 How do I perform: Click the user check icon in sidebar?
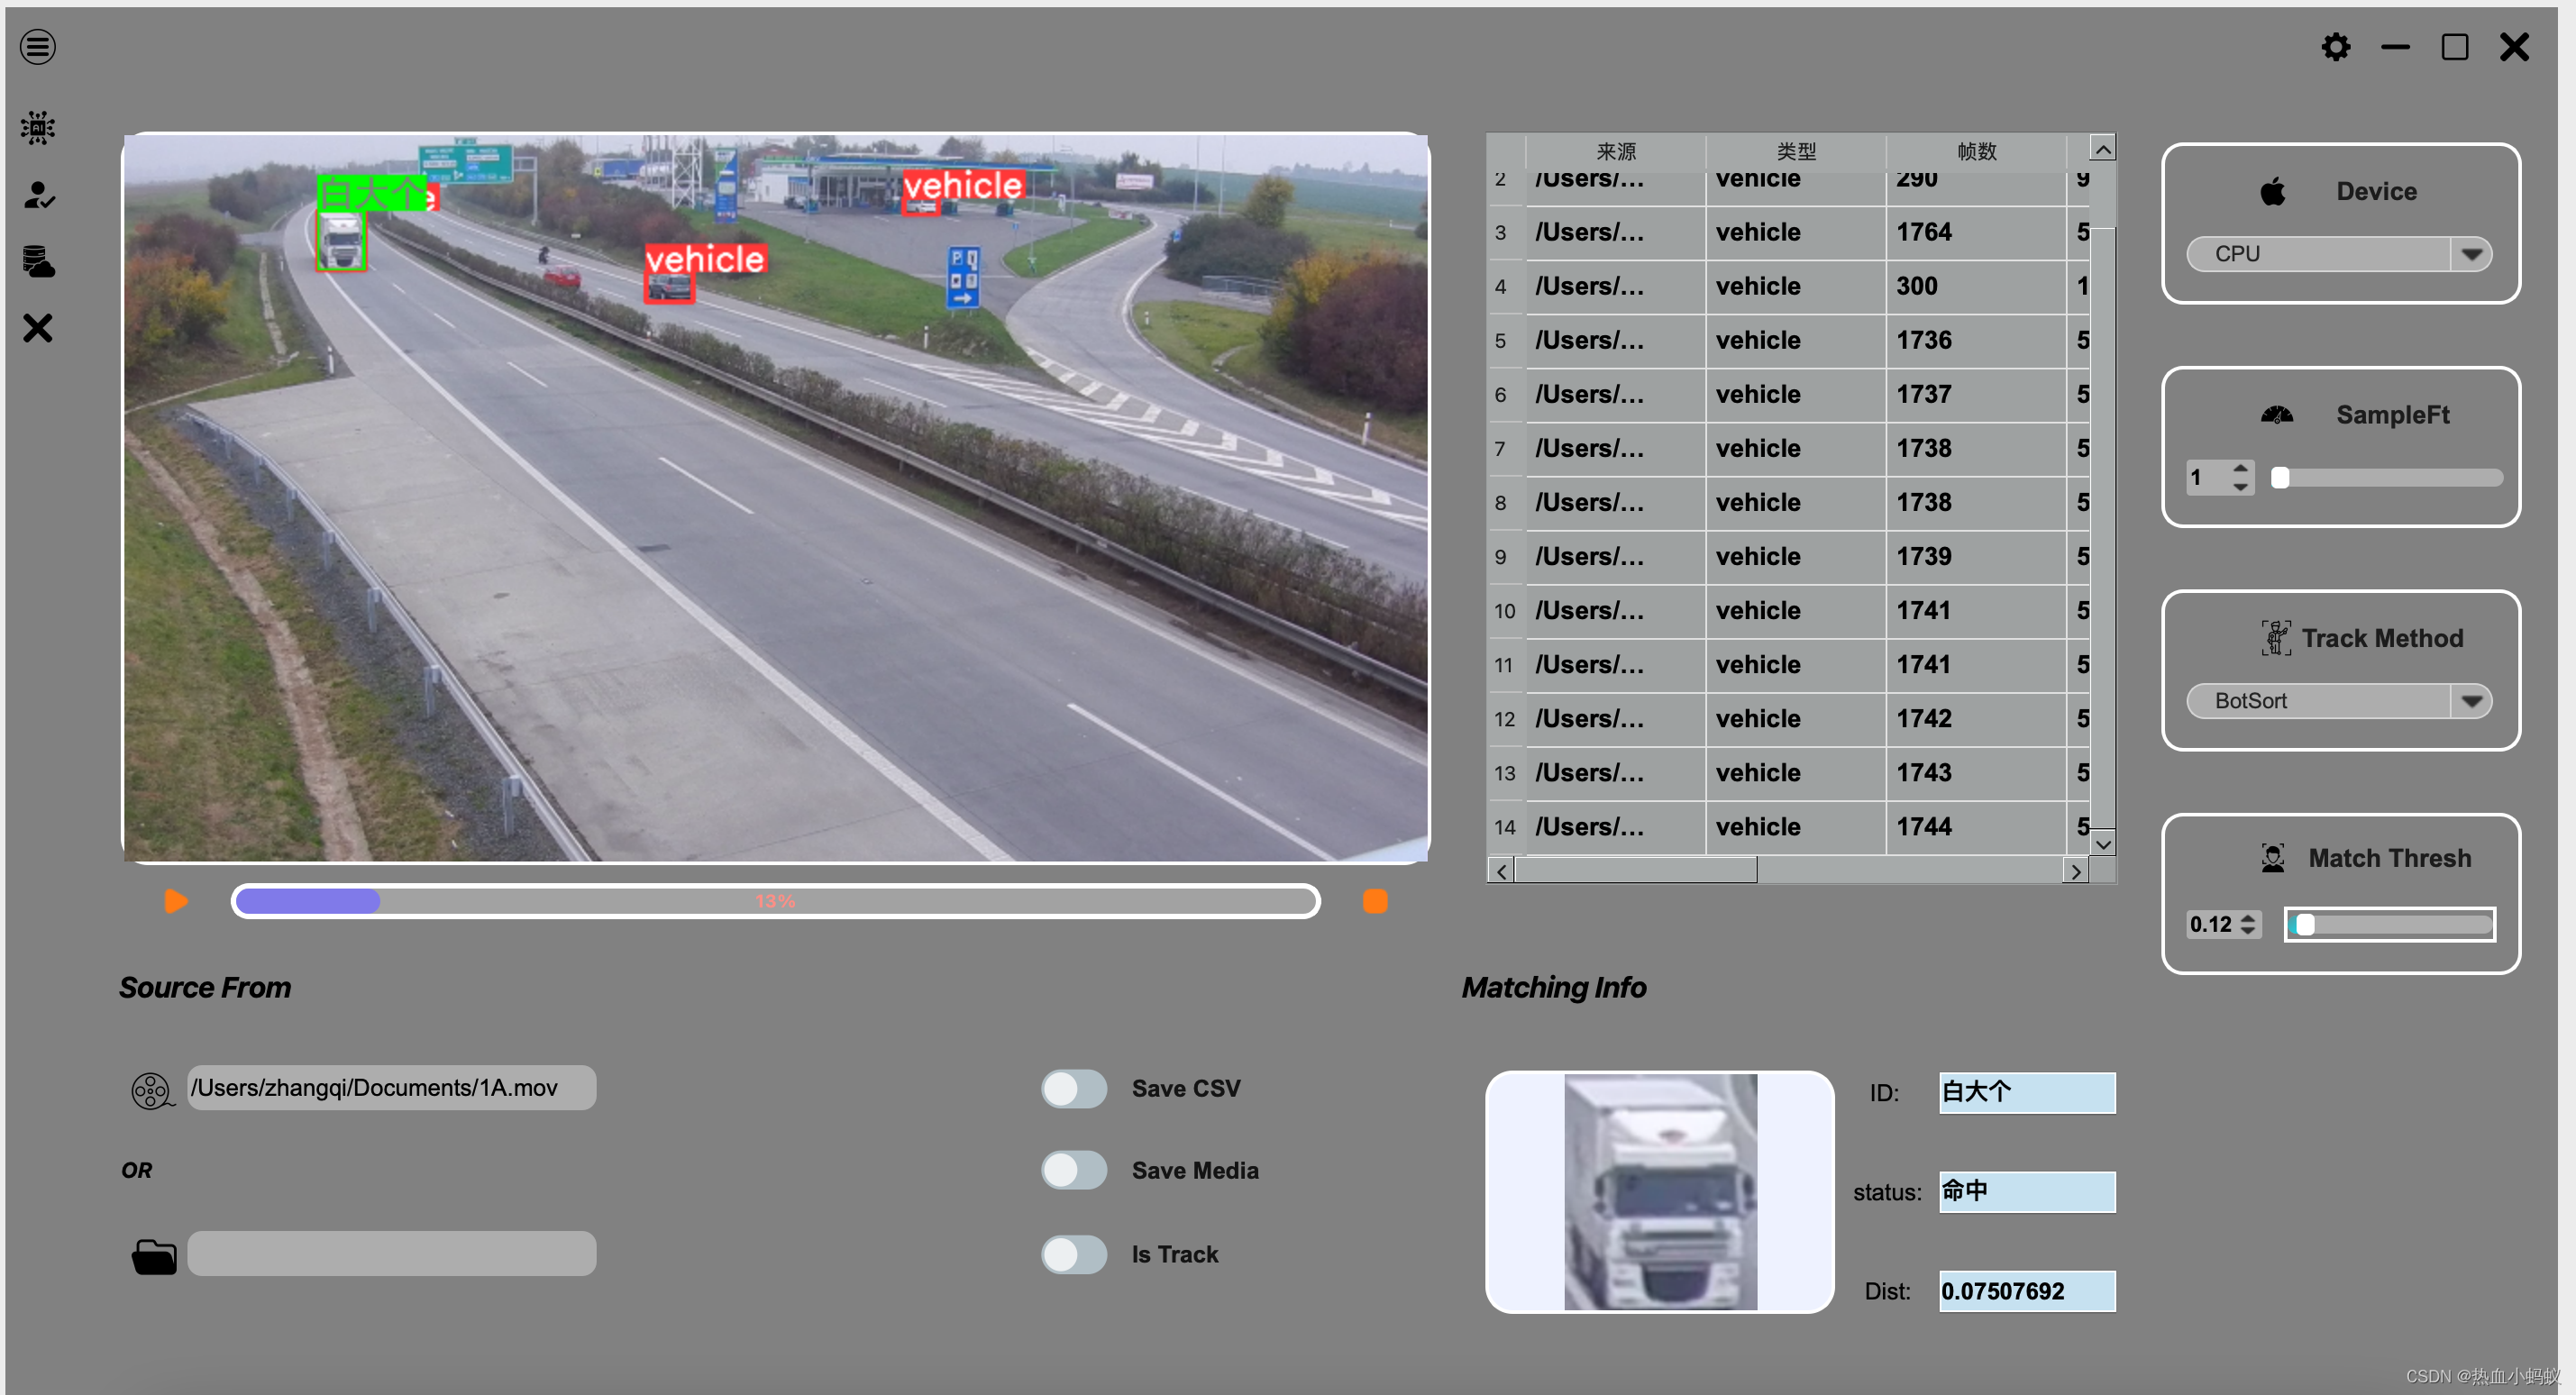coord(38,195)
